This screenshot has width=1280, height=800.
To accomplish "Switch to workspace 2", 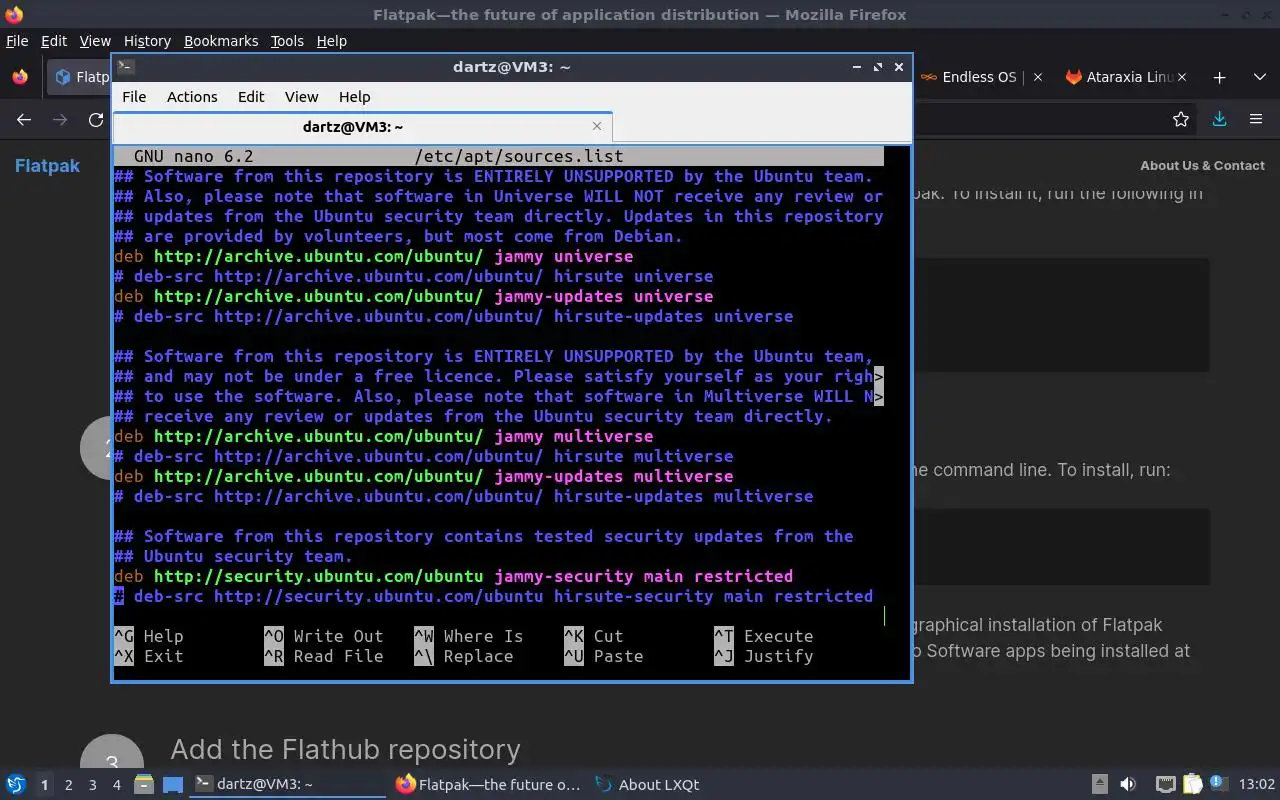I will click(x=68, y=785).
